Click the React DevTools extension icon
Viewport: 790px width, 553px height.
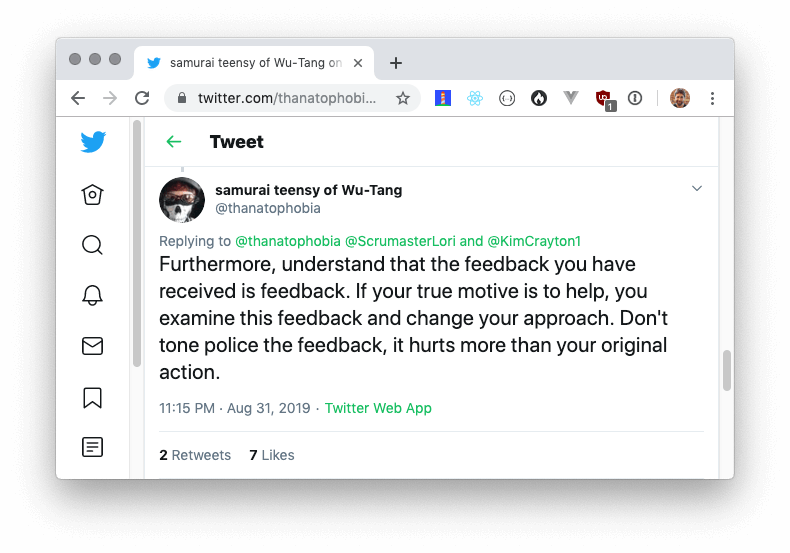point(475,98)
